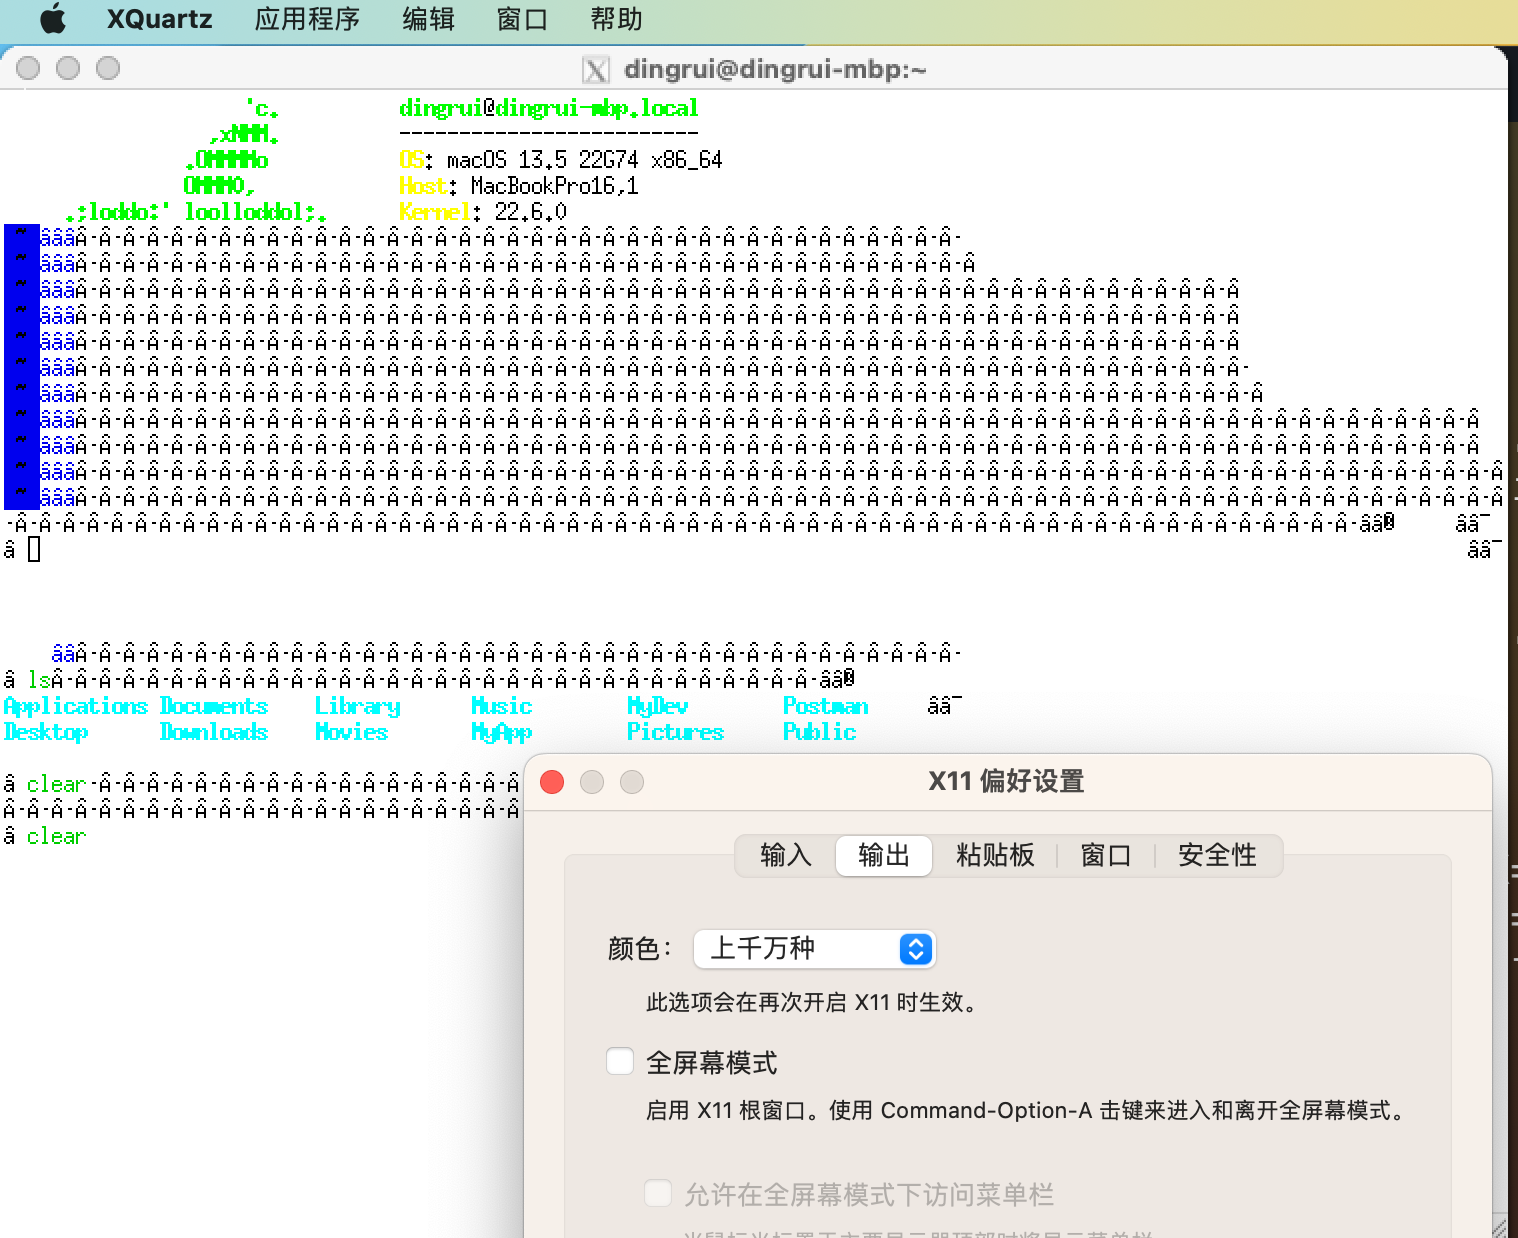1518x1238 pixels.
Task: Click the terminal window minimize button
Action: [x=68, y=68]
